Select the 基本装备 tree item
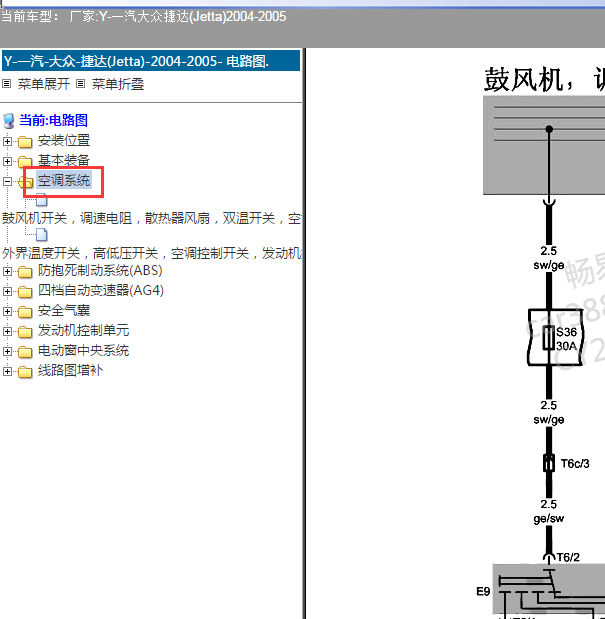 (x=64, y=161)
